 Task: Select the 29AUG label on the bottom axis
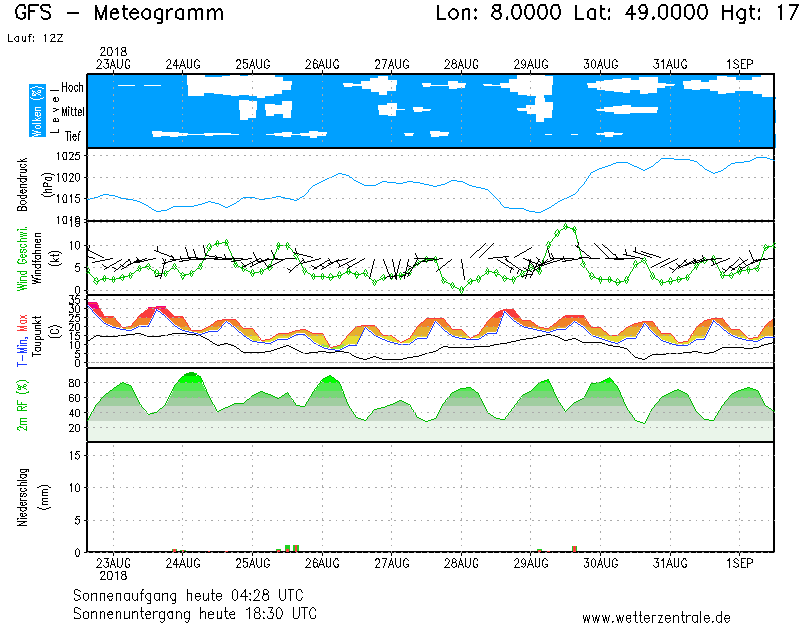pyautogui.click(x=531, y=563)
